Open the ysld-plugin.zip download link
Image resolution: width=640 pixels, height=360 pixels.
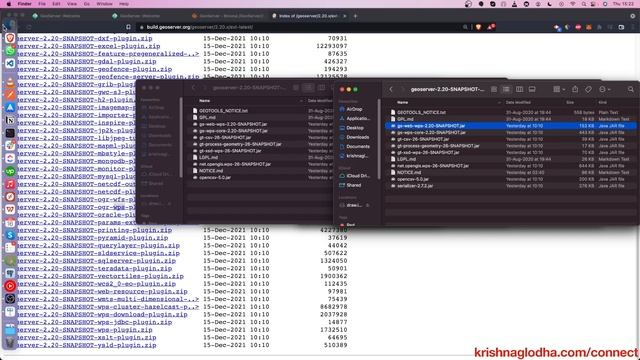tap(86, 345)
